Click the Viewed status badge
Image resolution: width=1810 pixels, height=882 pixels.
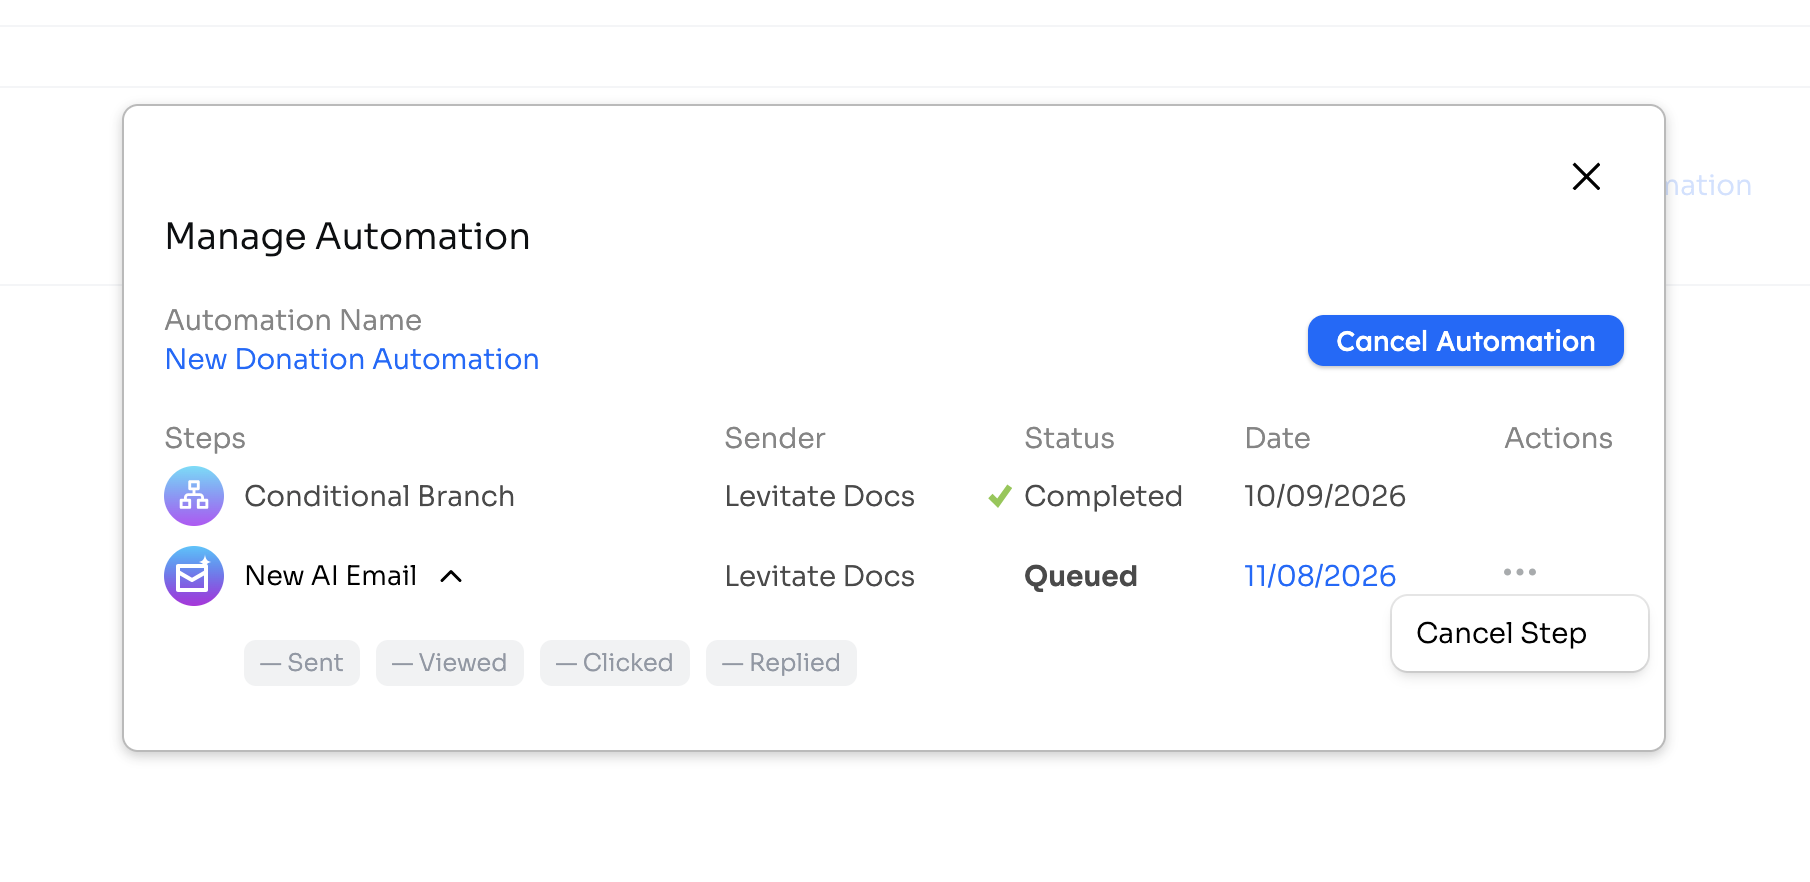pyautogui.click(x=450, y=663)
